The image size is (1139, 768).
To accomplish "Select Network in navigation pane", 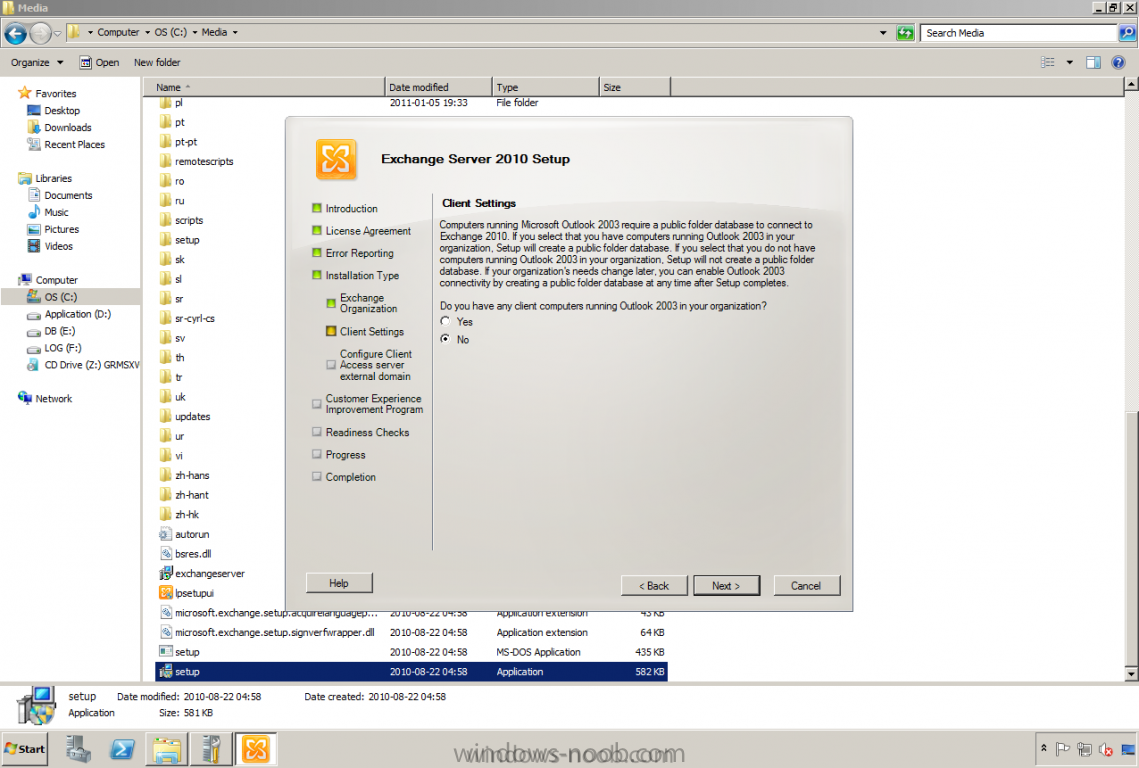I will (53, 398).
